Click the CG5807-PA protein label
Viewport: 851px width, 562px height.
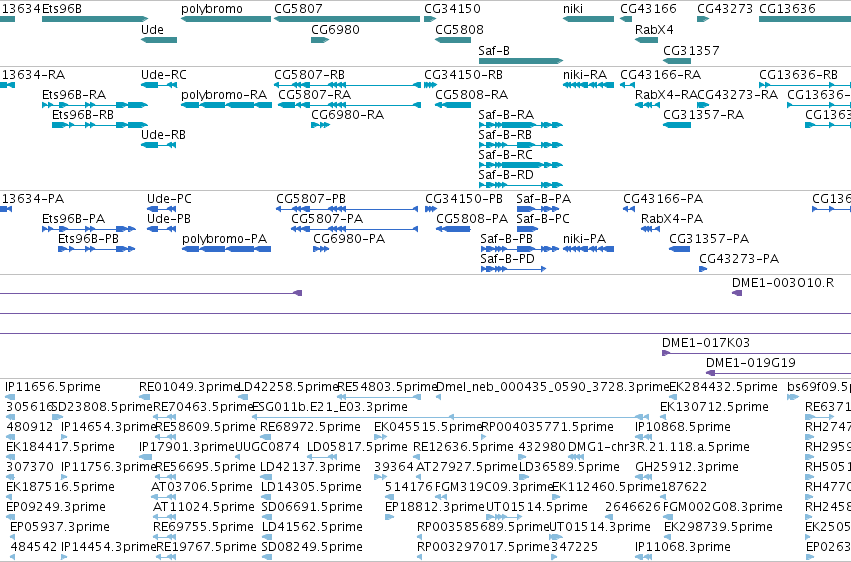(327, 219)
